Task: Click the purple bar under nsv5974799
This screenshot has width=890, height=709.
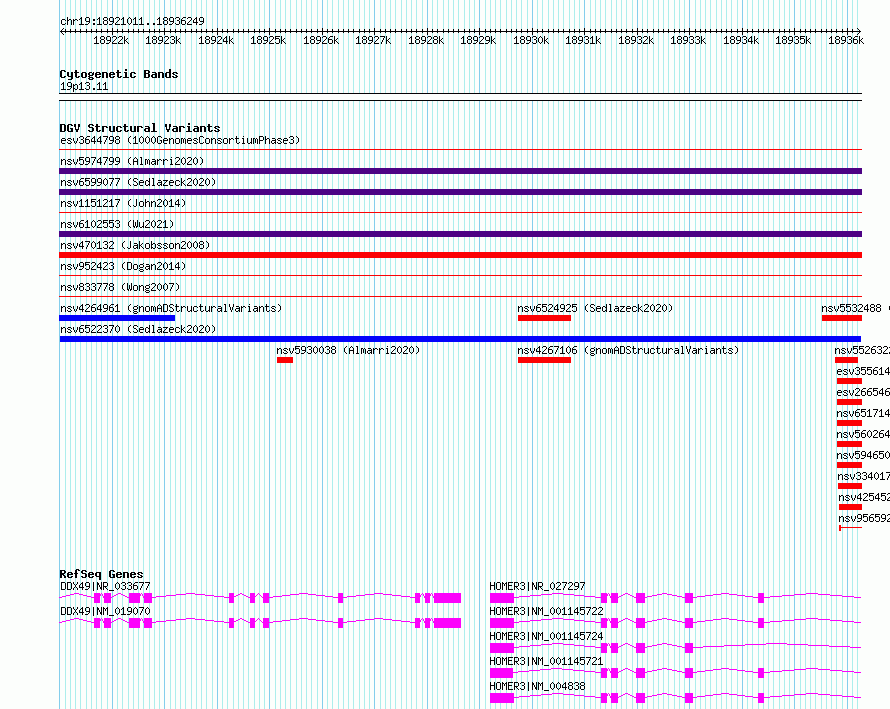Action: point(460,171)
